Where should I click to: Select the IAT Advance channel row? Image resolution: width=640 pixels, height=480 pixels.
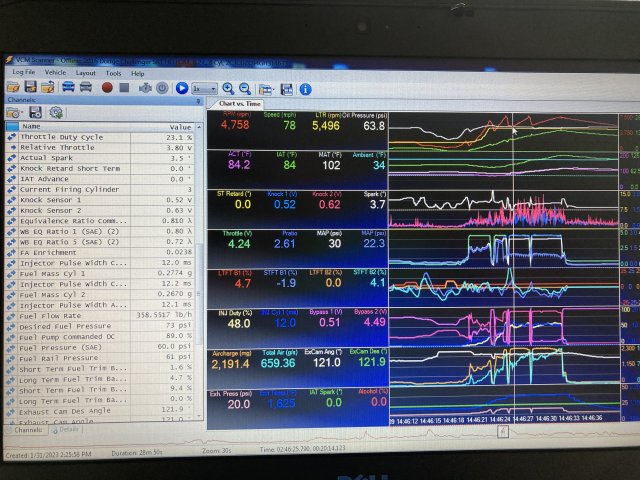(x=100, y=179)
